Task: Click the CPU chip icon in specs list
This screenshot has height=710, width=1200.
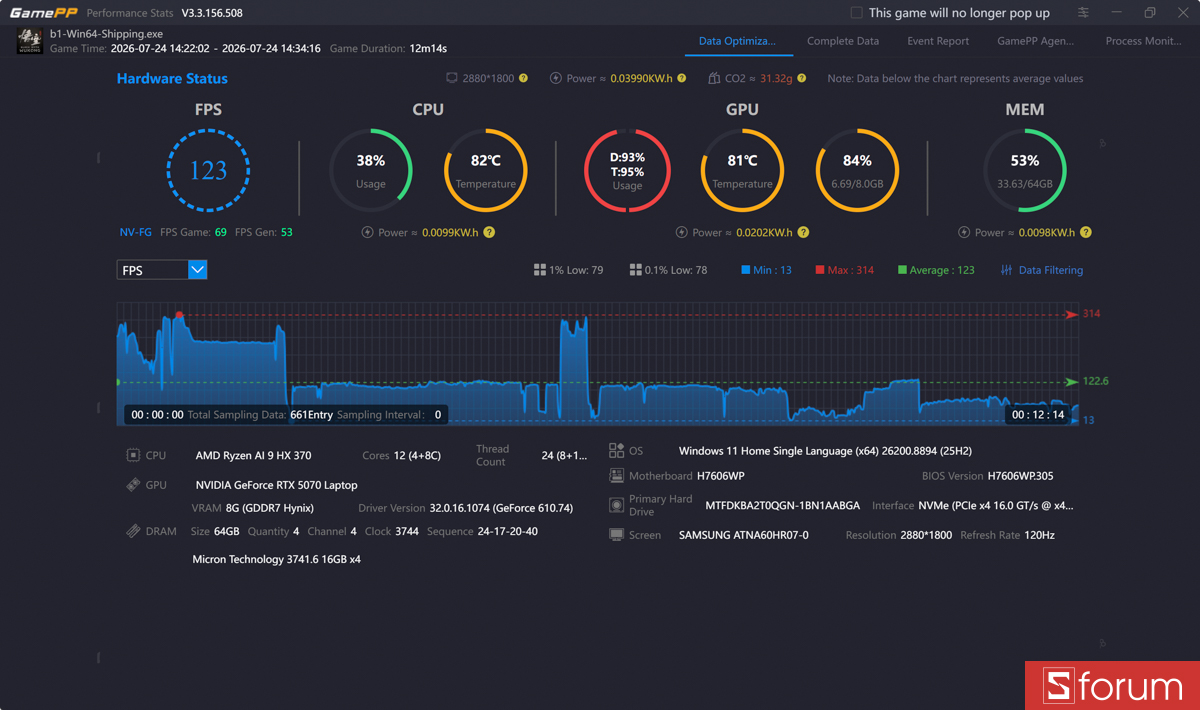Action: pos(133,455)
